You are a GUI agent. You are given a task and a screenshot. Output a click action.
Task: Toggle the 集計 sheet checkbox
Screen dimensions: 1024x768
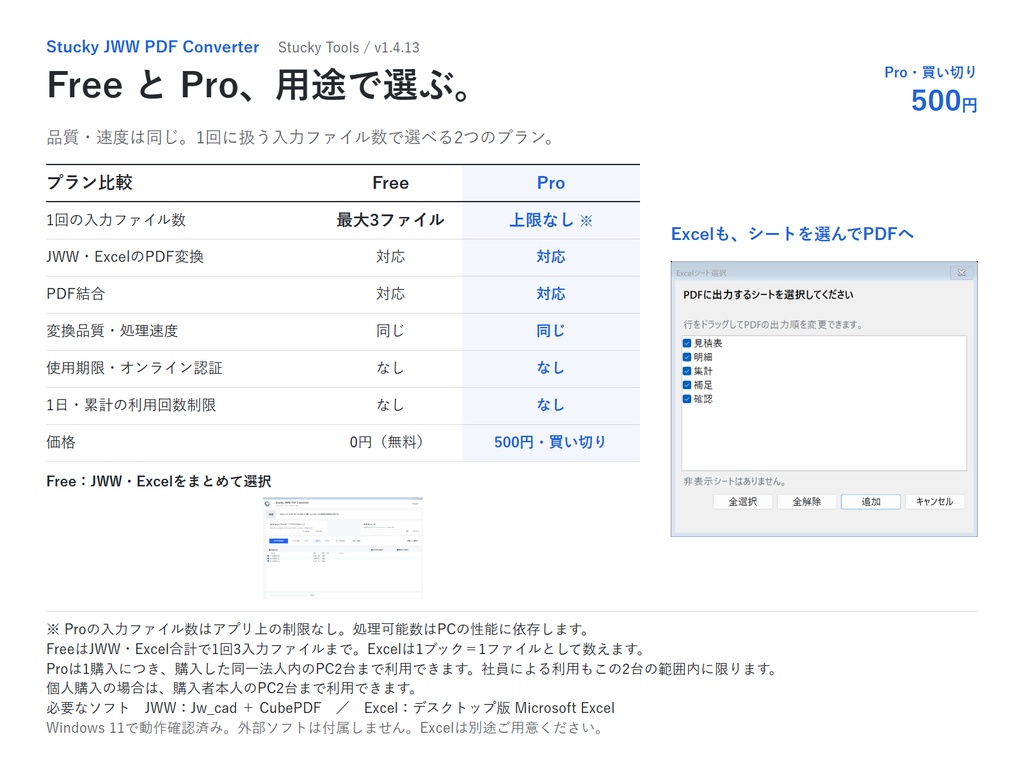click(687, 371)
